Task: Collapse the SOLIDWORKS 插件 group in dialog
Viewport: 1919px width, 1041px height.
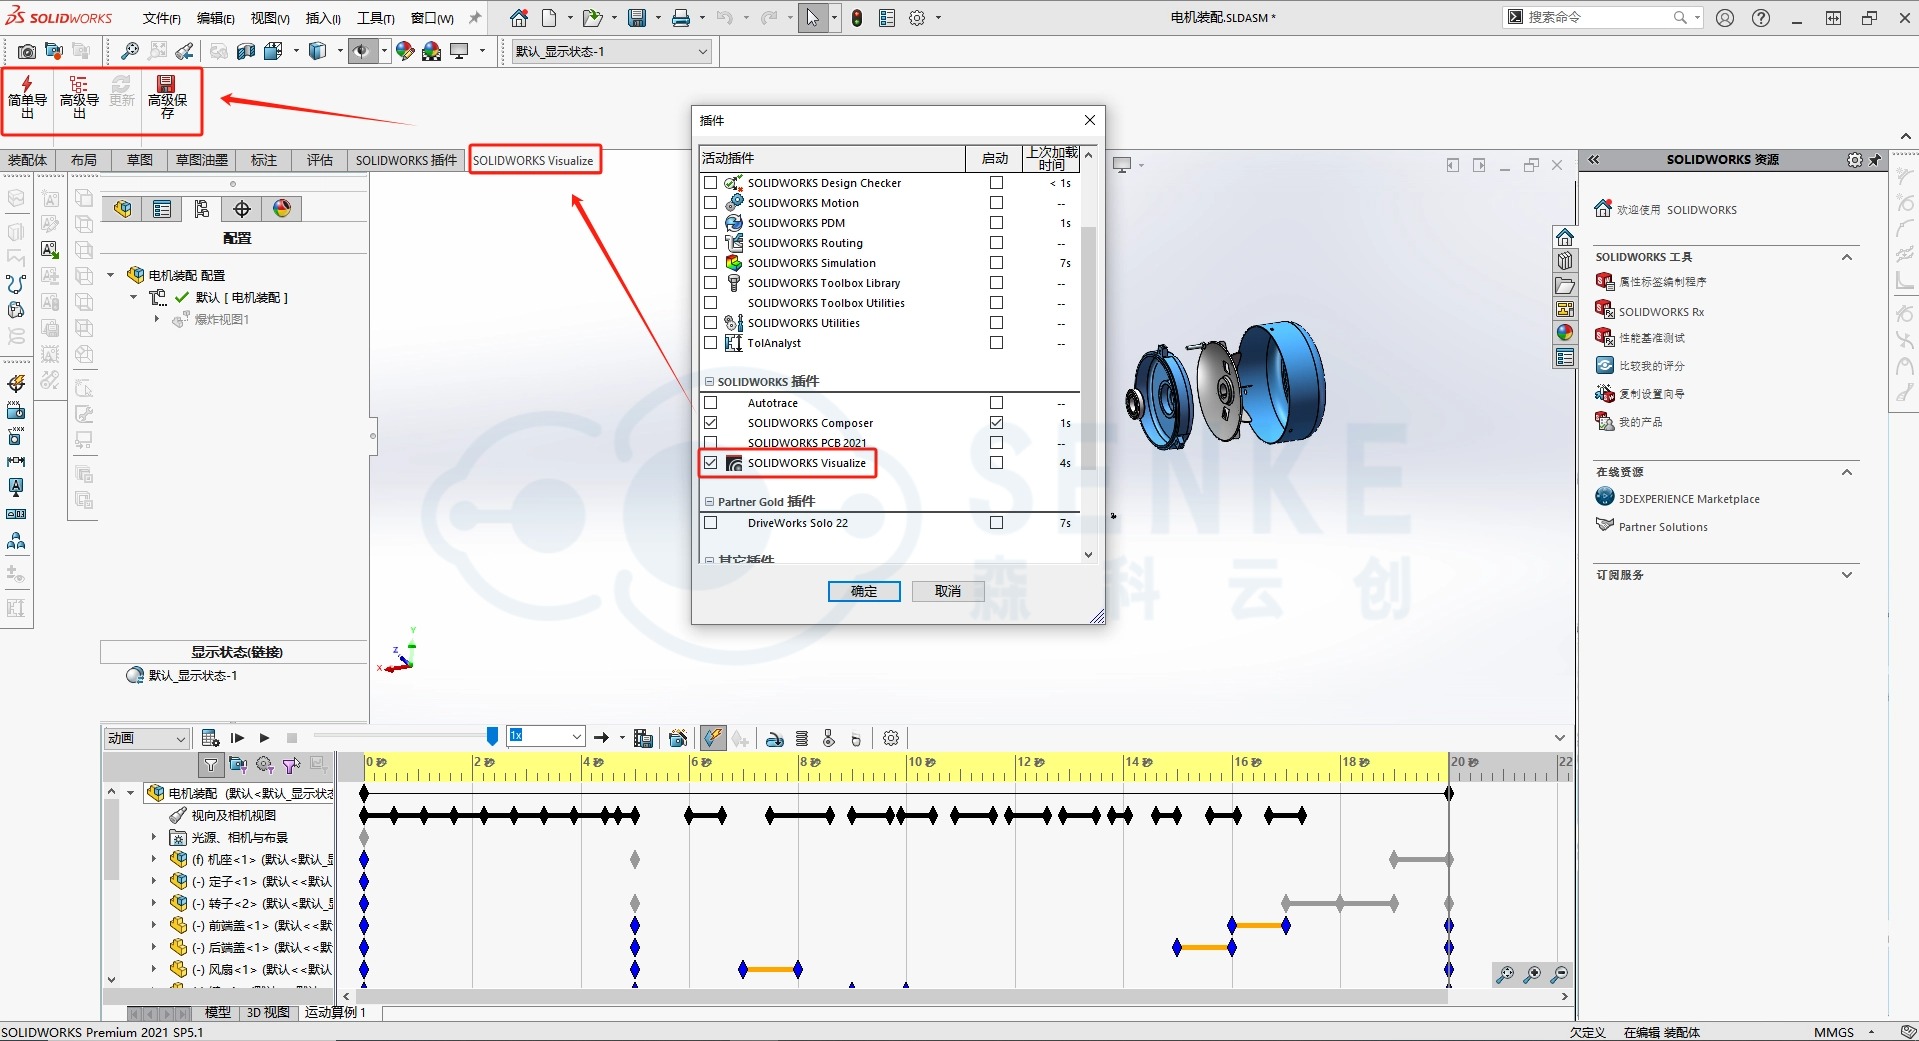Action: click(710, 382)
